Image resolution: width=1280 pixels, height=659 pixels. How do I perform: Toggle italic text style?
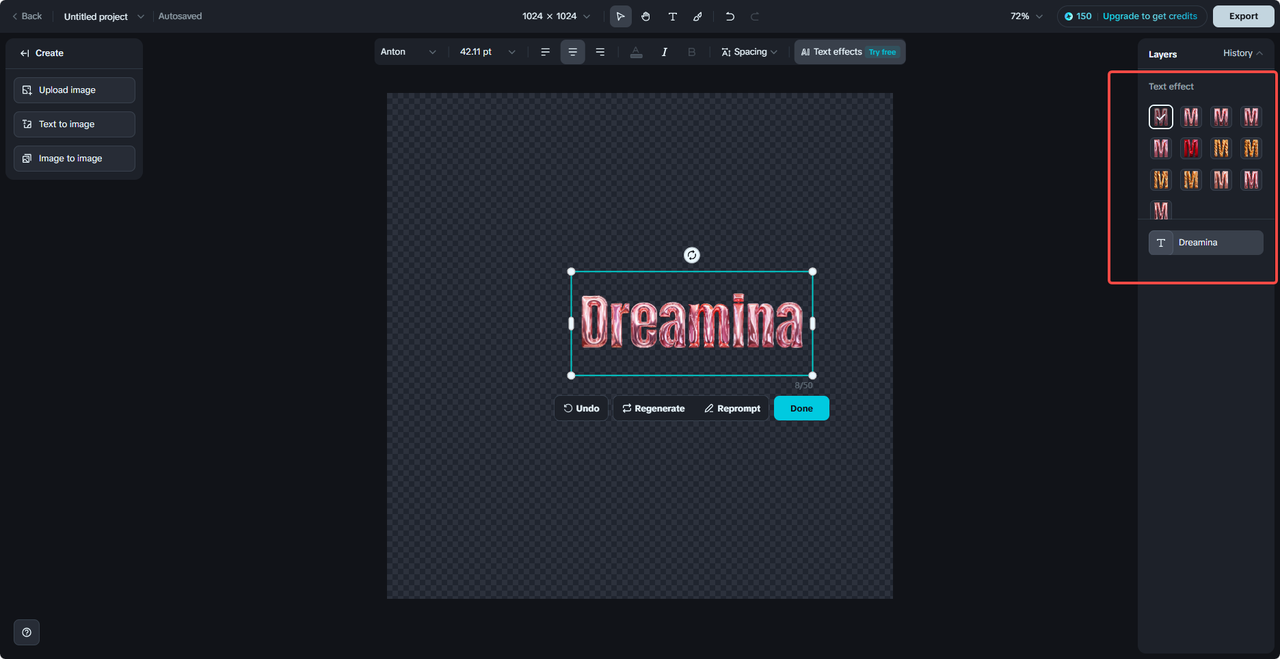664,52
